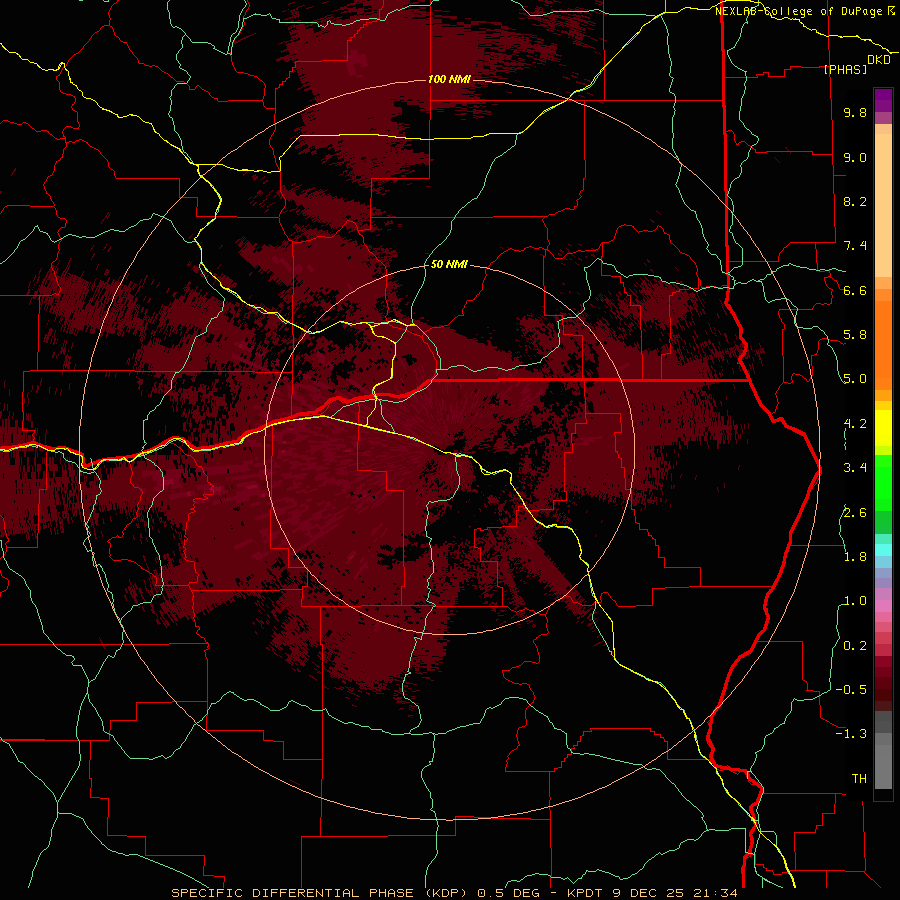Viewport: 900px width, 900px height.
Task: Click the 5.8 value on the color scale
Action: pos(855,335)
